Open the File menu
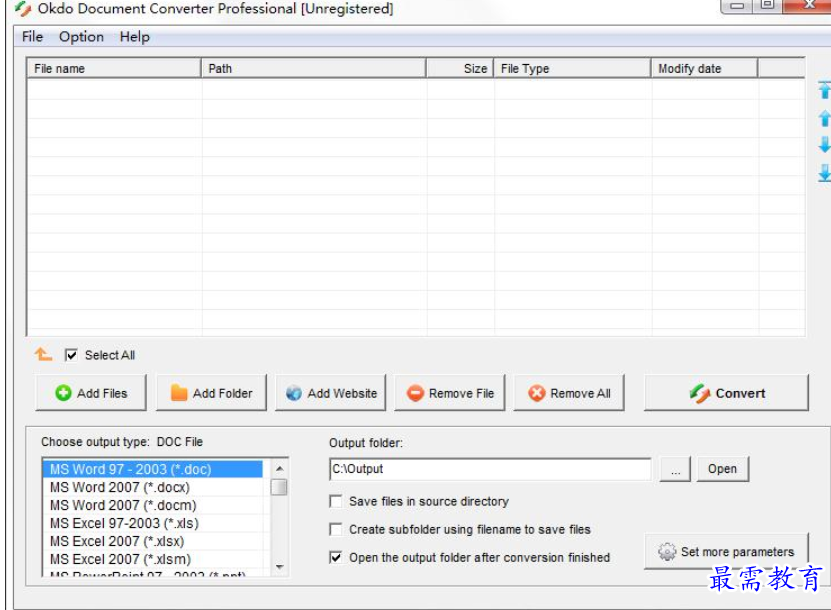831x610 pixels. [x=32, y=37]
